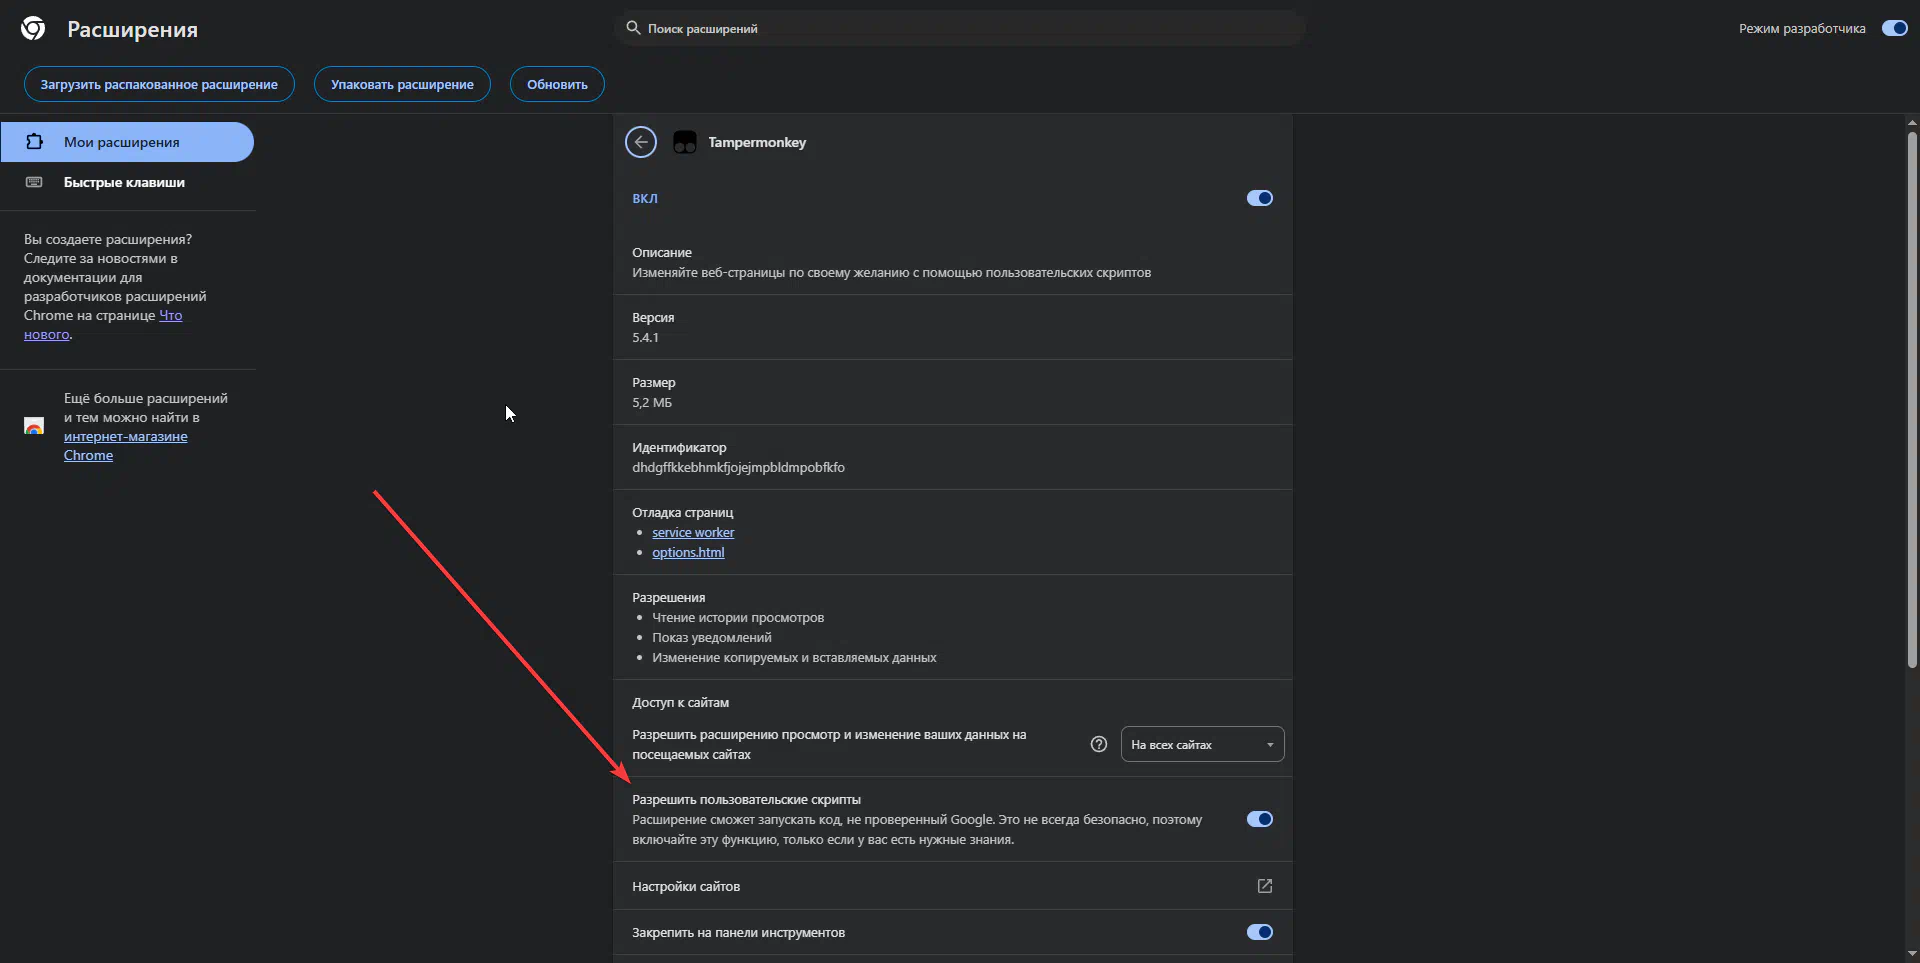Open Быстрые клавиши sidebar item
This screenshot has width=1920, height=963.
124,182
